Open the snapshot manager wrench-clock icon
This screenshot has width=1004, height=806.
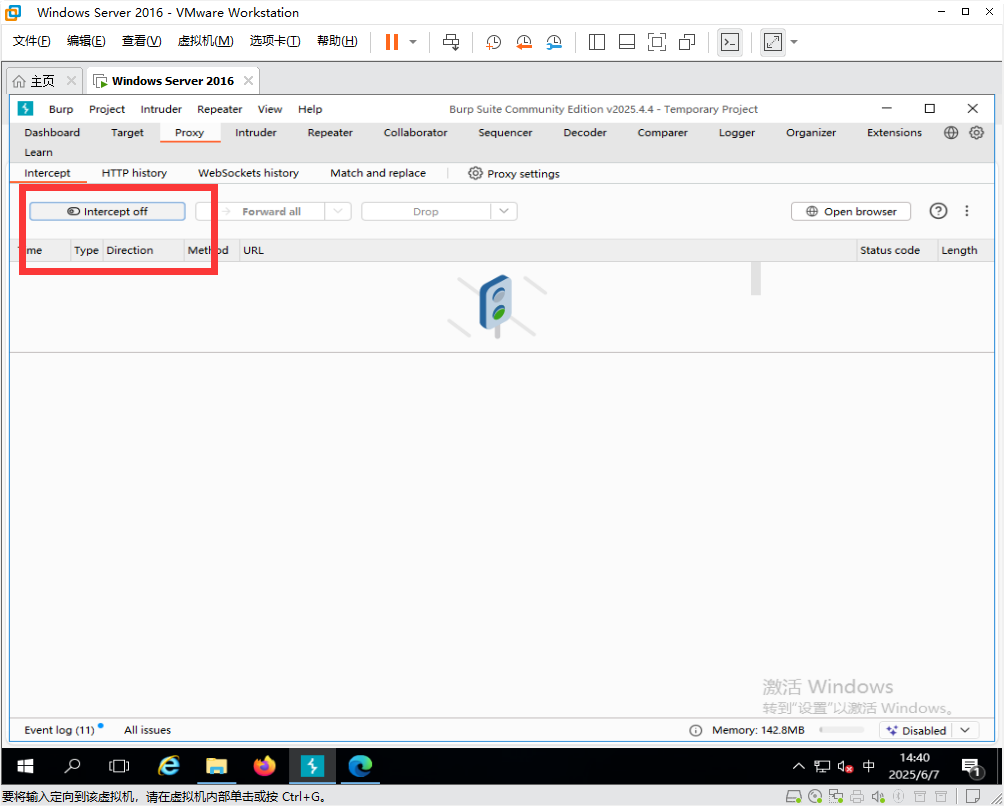(x=554, y=42)
